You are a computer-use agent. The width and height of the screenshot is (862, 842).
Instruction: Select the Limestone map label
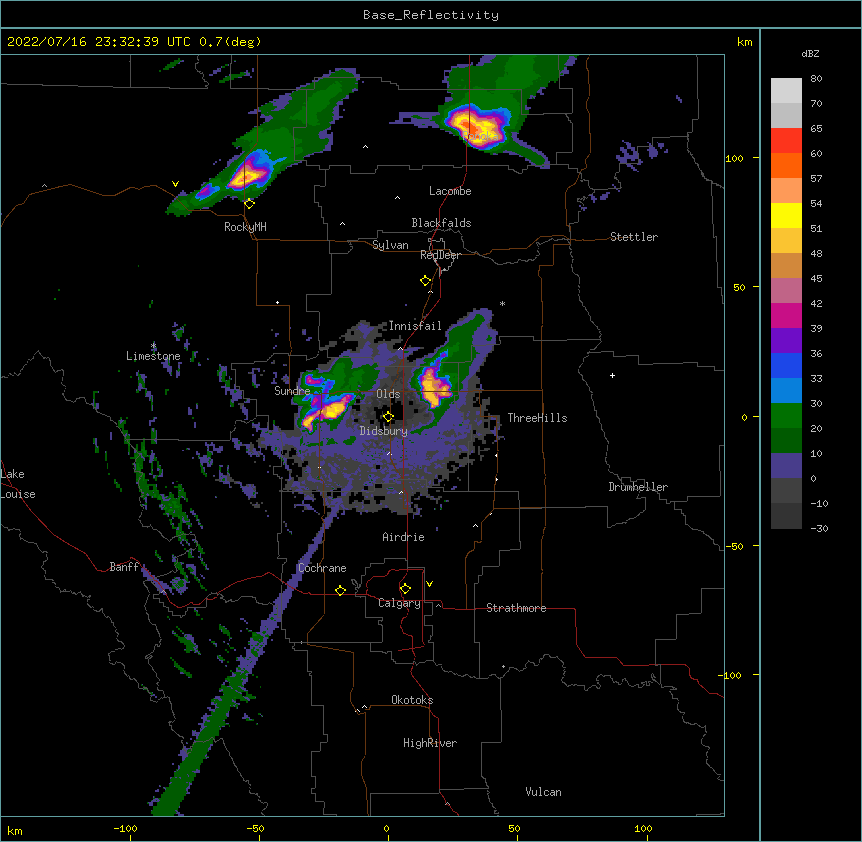click(x=153, y=356)
